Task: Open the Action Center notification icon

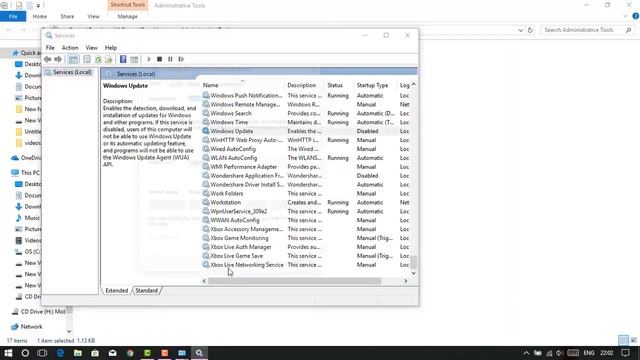Action: [x=625, y=353]
